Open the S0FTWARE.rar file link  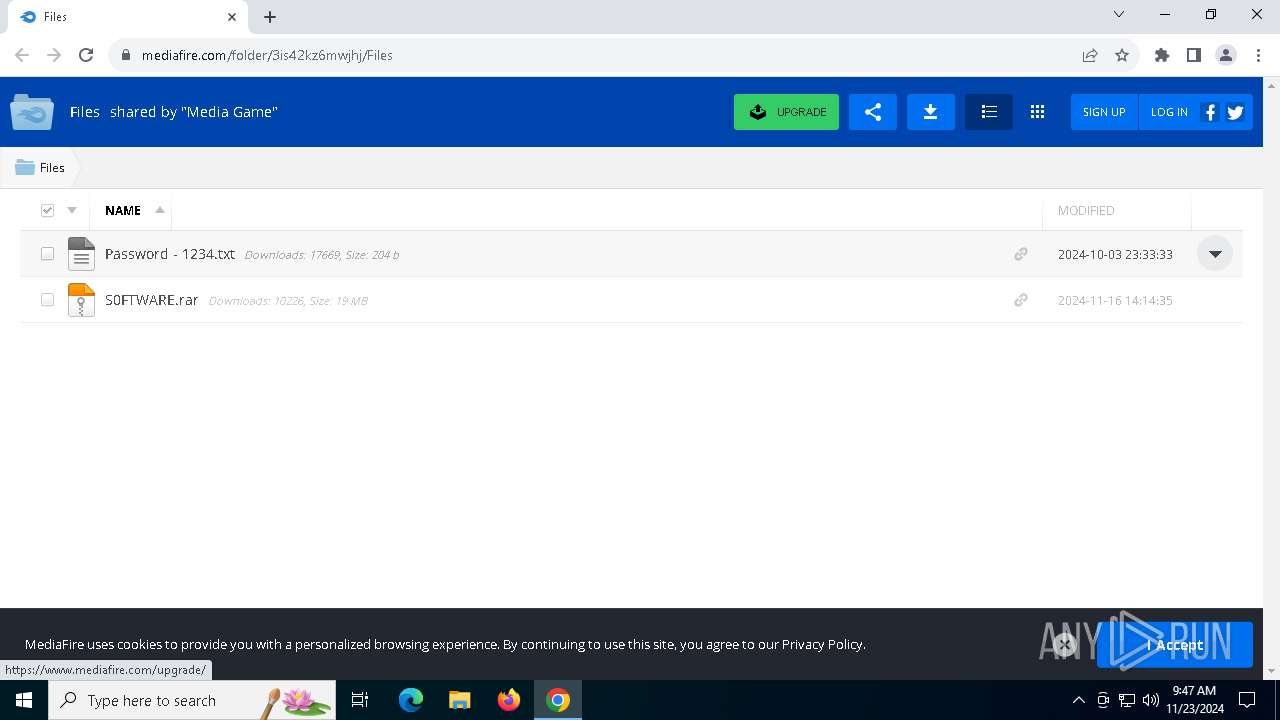pos(152,300)
